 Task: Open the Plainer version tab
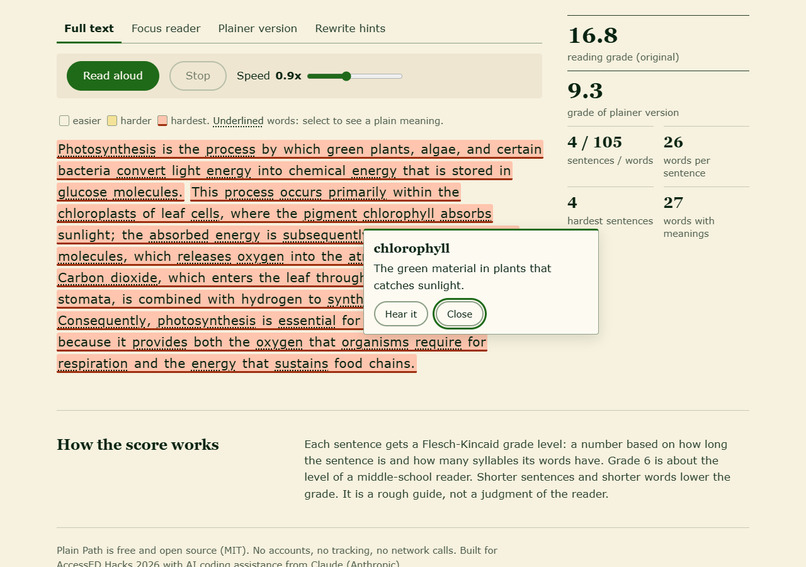258,29
